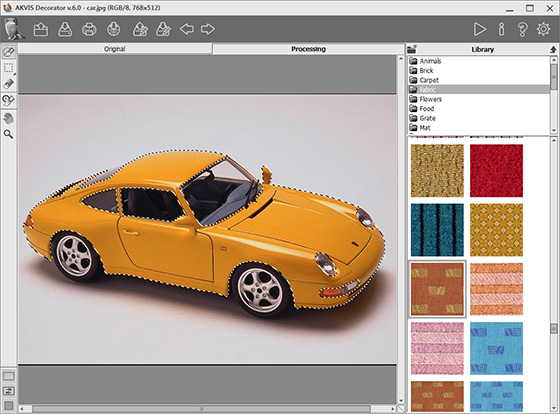560x414 pixels.
Task: Click the lowest gray square icon
Action: (x=9, y=405)
